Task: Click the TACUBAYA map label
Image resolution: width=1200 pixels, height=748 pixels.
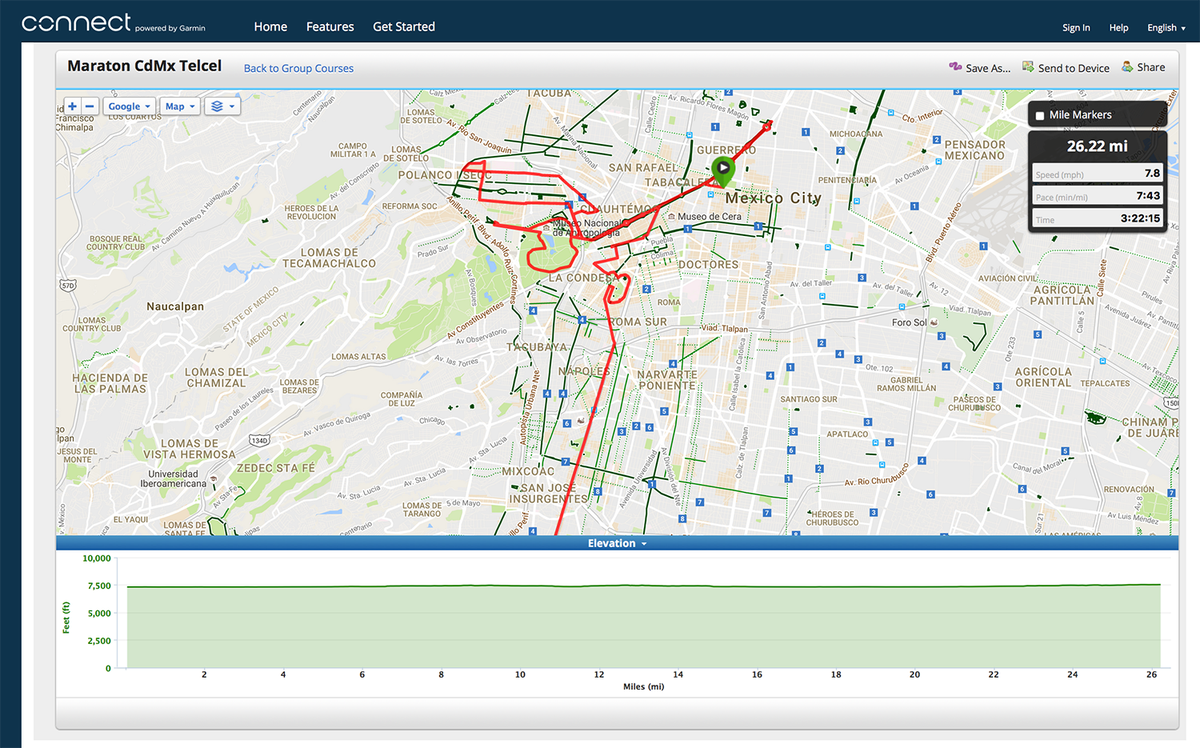Action: [536, 347]
